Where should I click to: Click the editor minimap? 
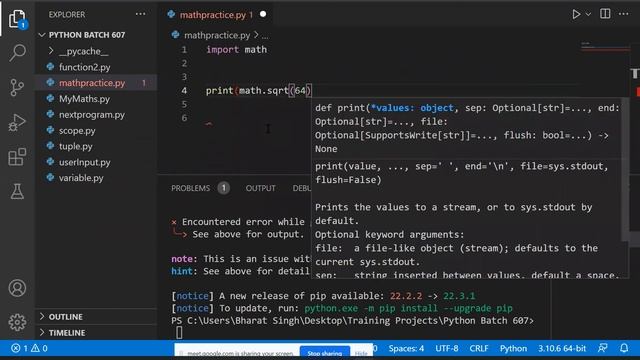(606, 46)
